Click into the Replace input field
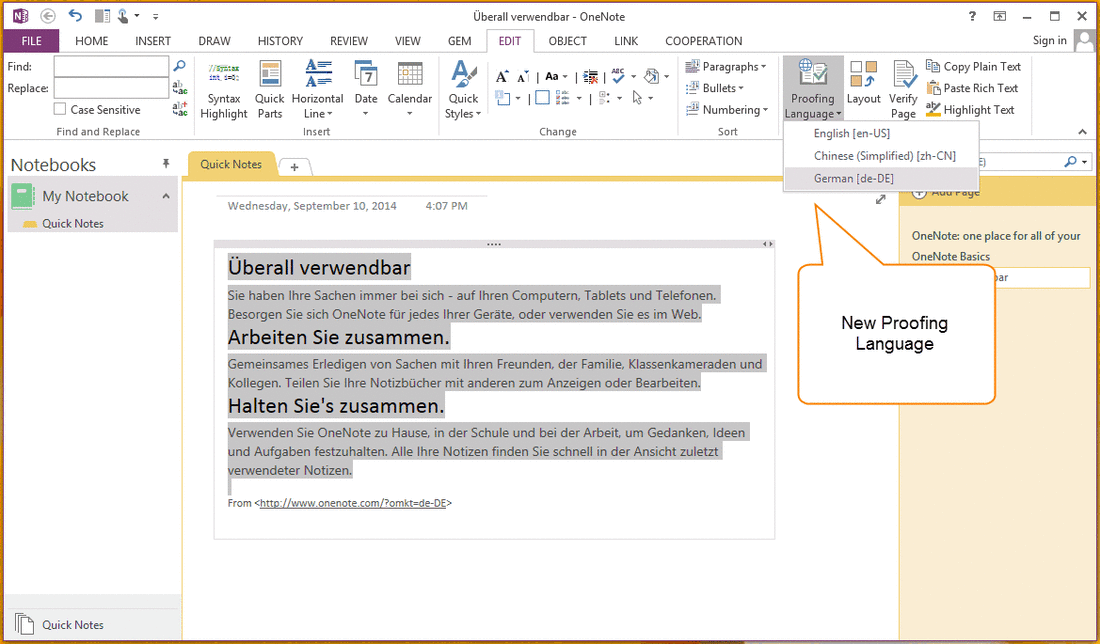This screenshot has width=1100, height=644. click(111, 88)
